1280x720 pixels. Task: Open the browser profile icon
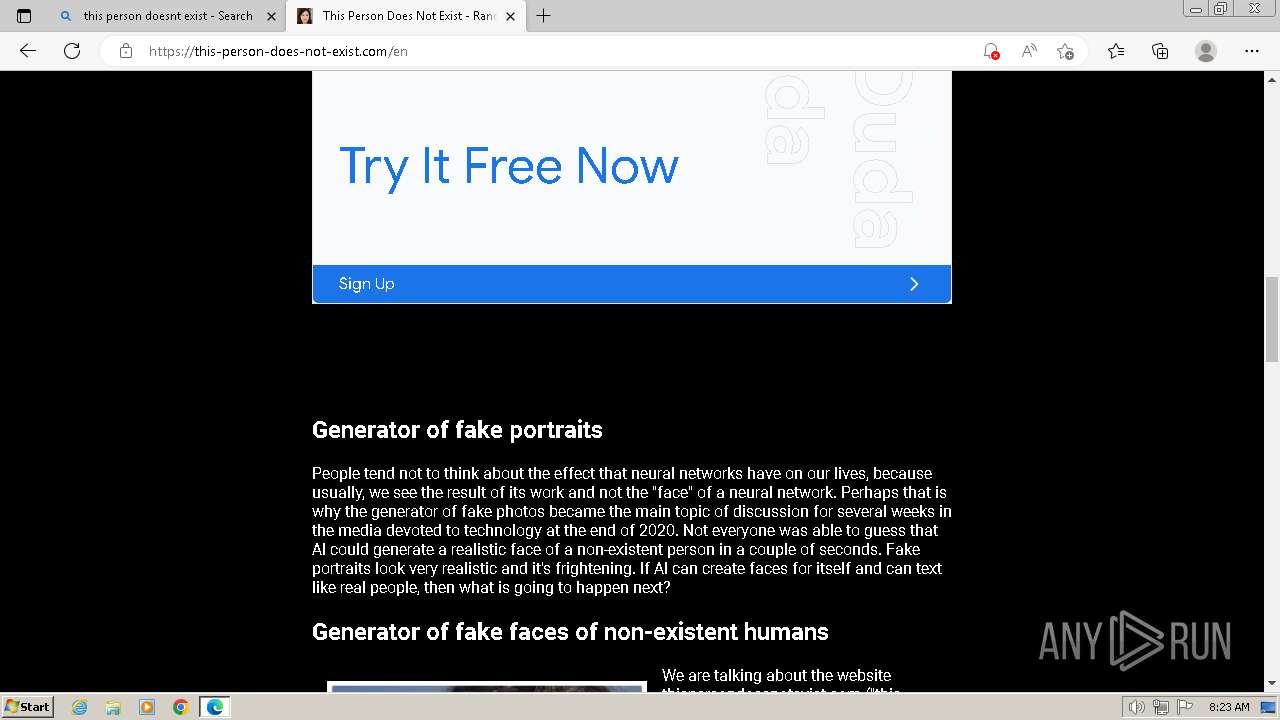point(1206,51)
